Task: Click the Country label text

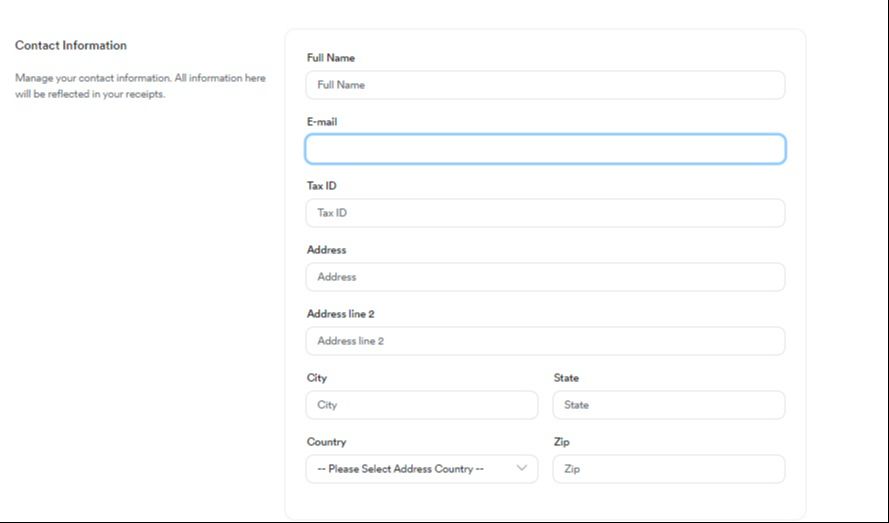Action: tap(326, 442)
